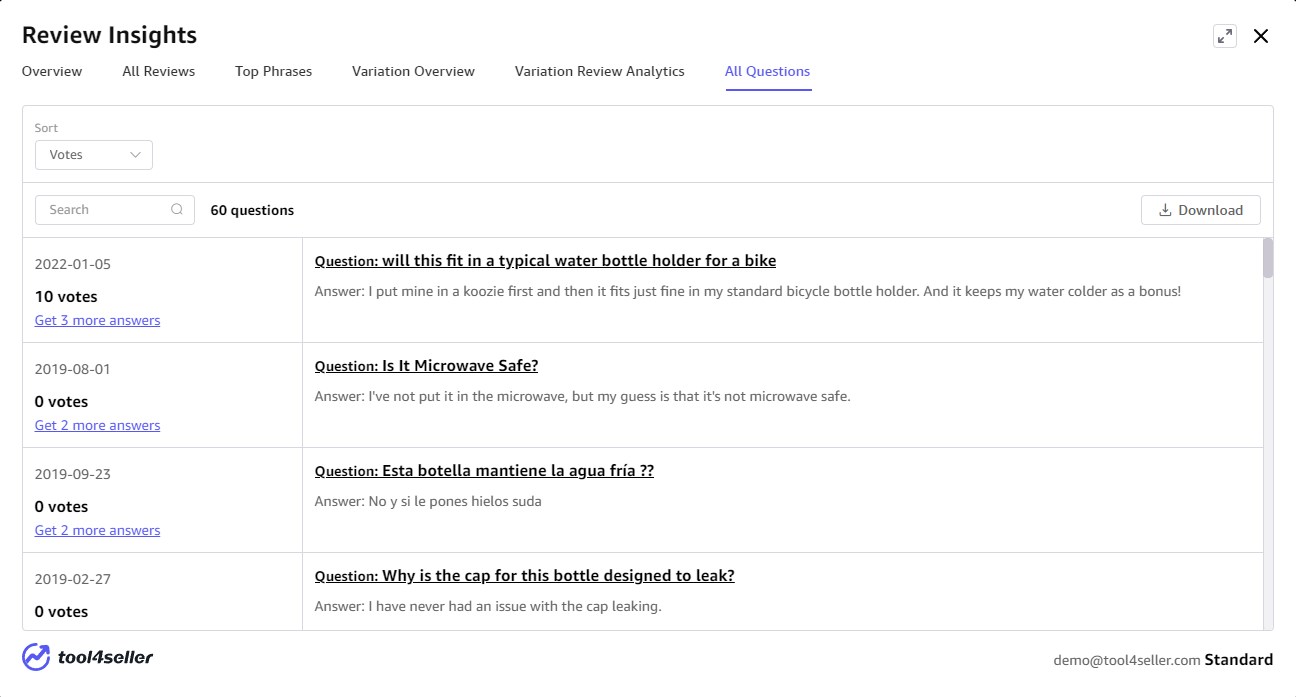Open the Votes sort dropdown
This screenshot has width=1296, height=697.
(94, 155)
